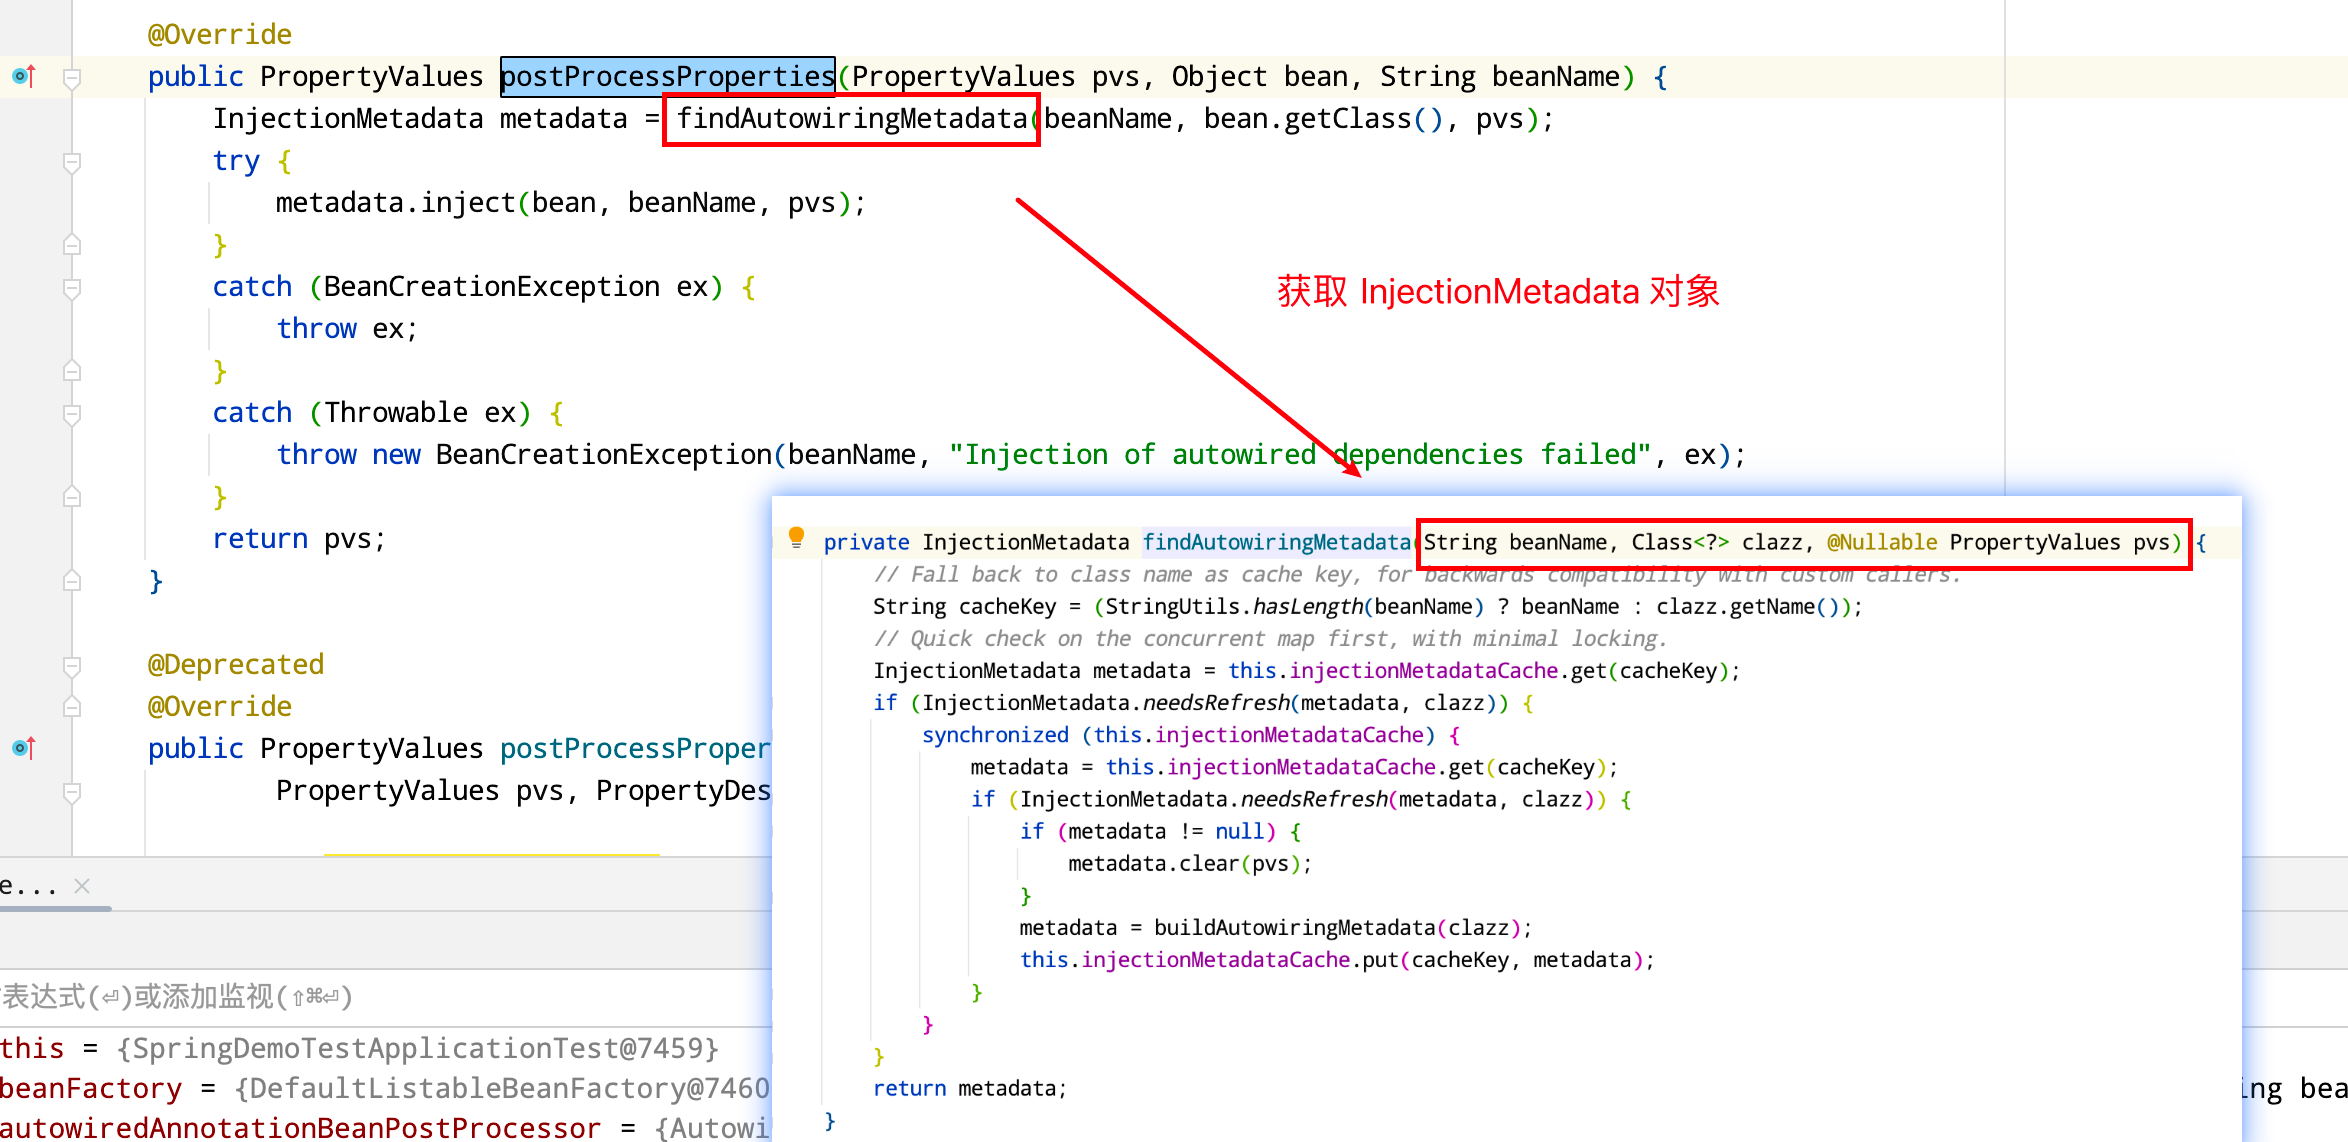Collapse the try block fold marker
2348x1142 pixels.
coord(72,161)
